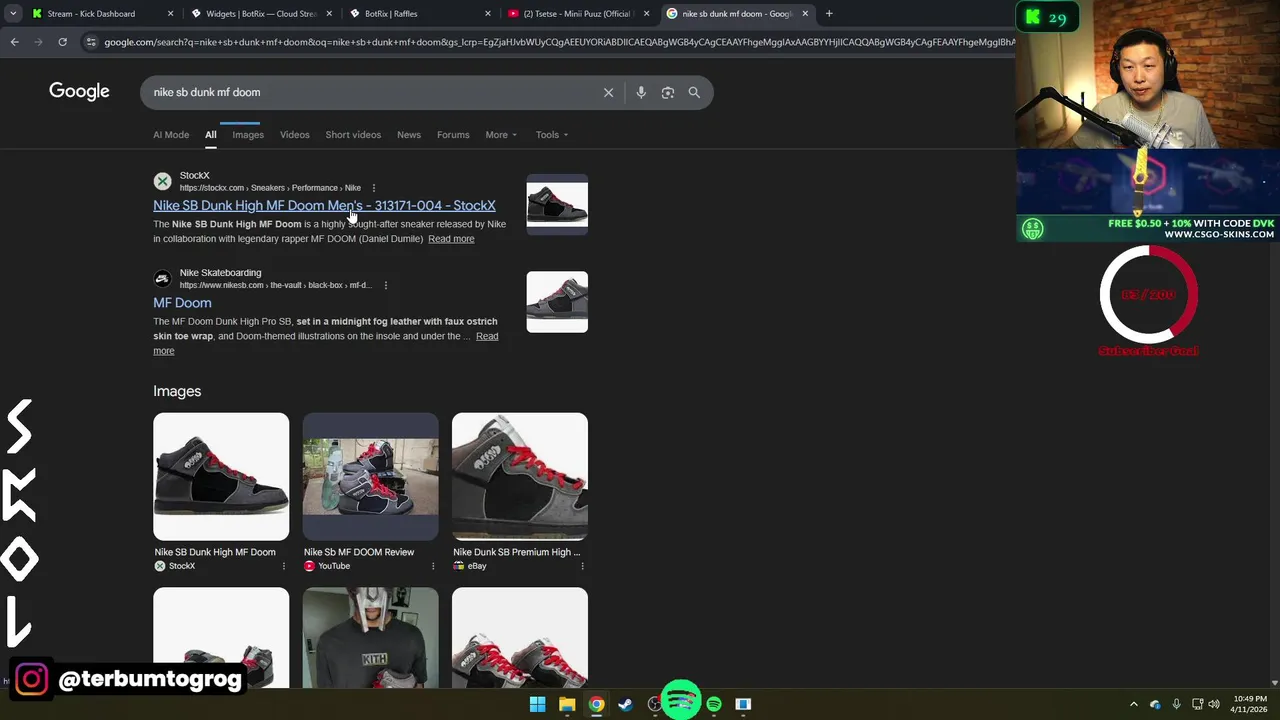1280x720 pixels.
Task: Click the eBay source label under image
Action: (469, 566)
